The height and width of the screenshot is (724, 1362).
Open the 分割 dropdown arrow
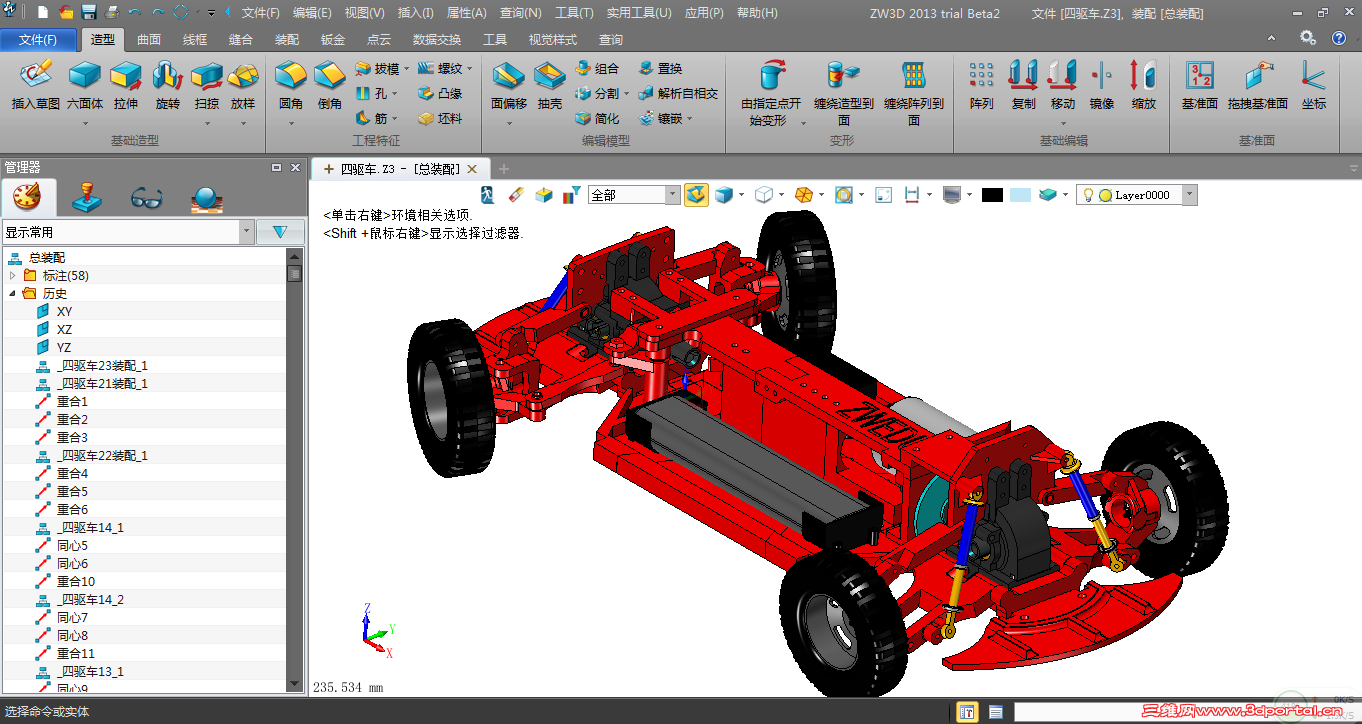click(626, 94)
